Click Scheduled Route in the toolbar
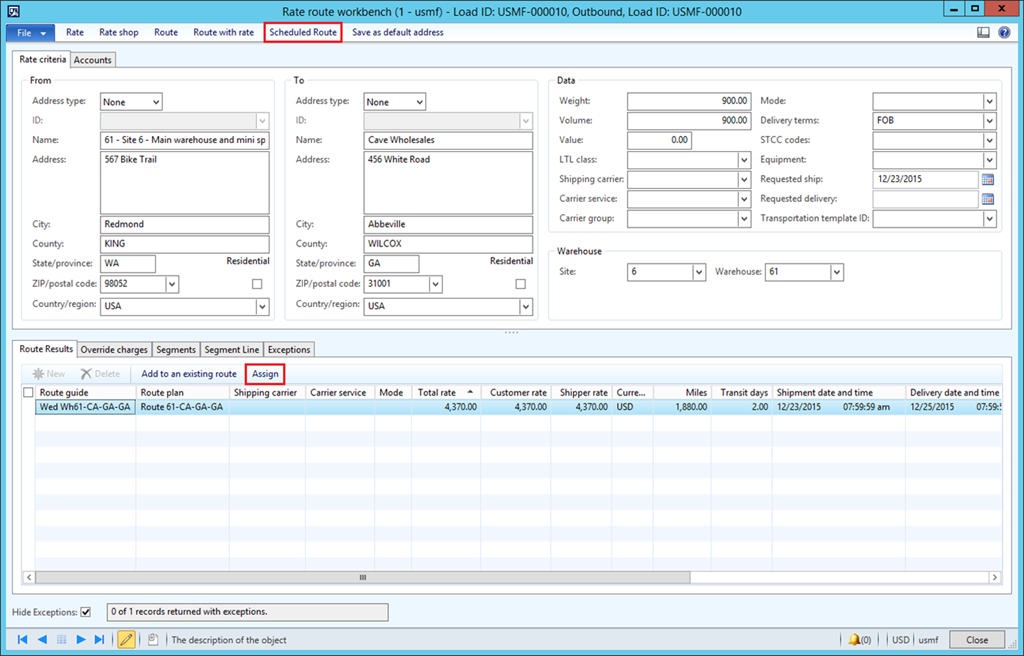Viewport: 1024px width, 656px height. (303, 32)
